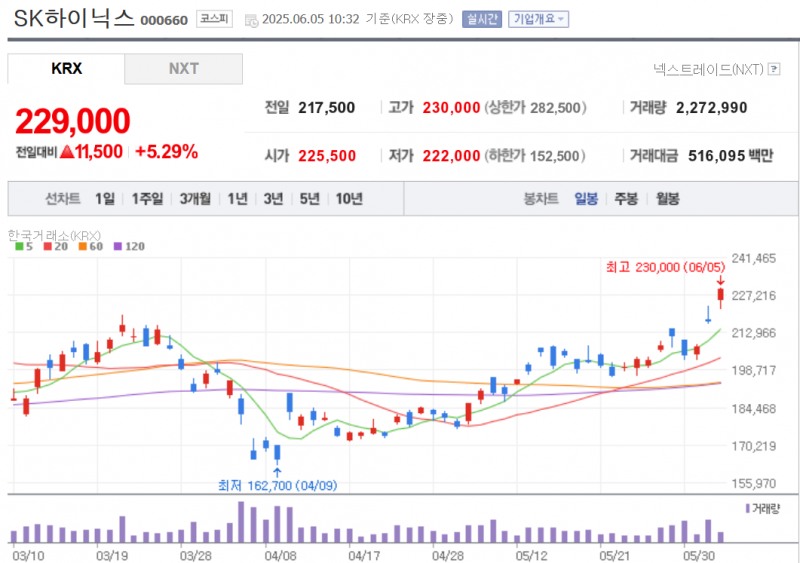Click the red up-triangle change icon
The height and width of the screenshot is (563, 800).
click(x=67, y=152)
